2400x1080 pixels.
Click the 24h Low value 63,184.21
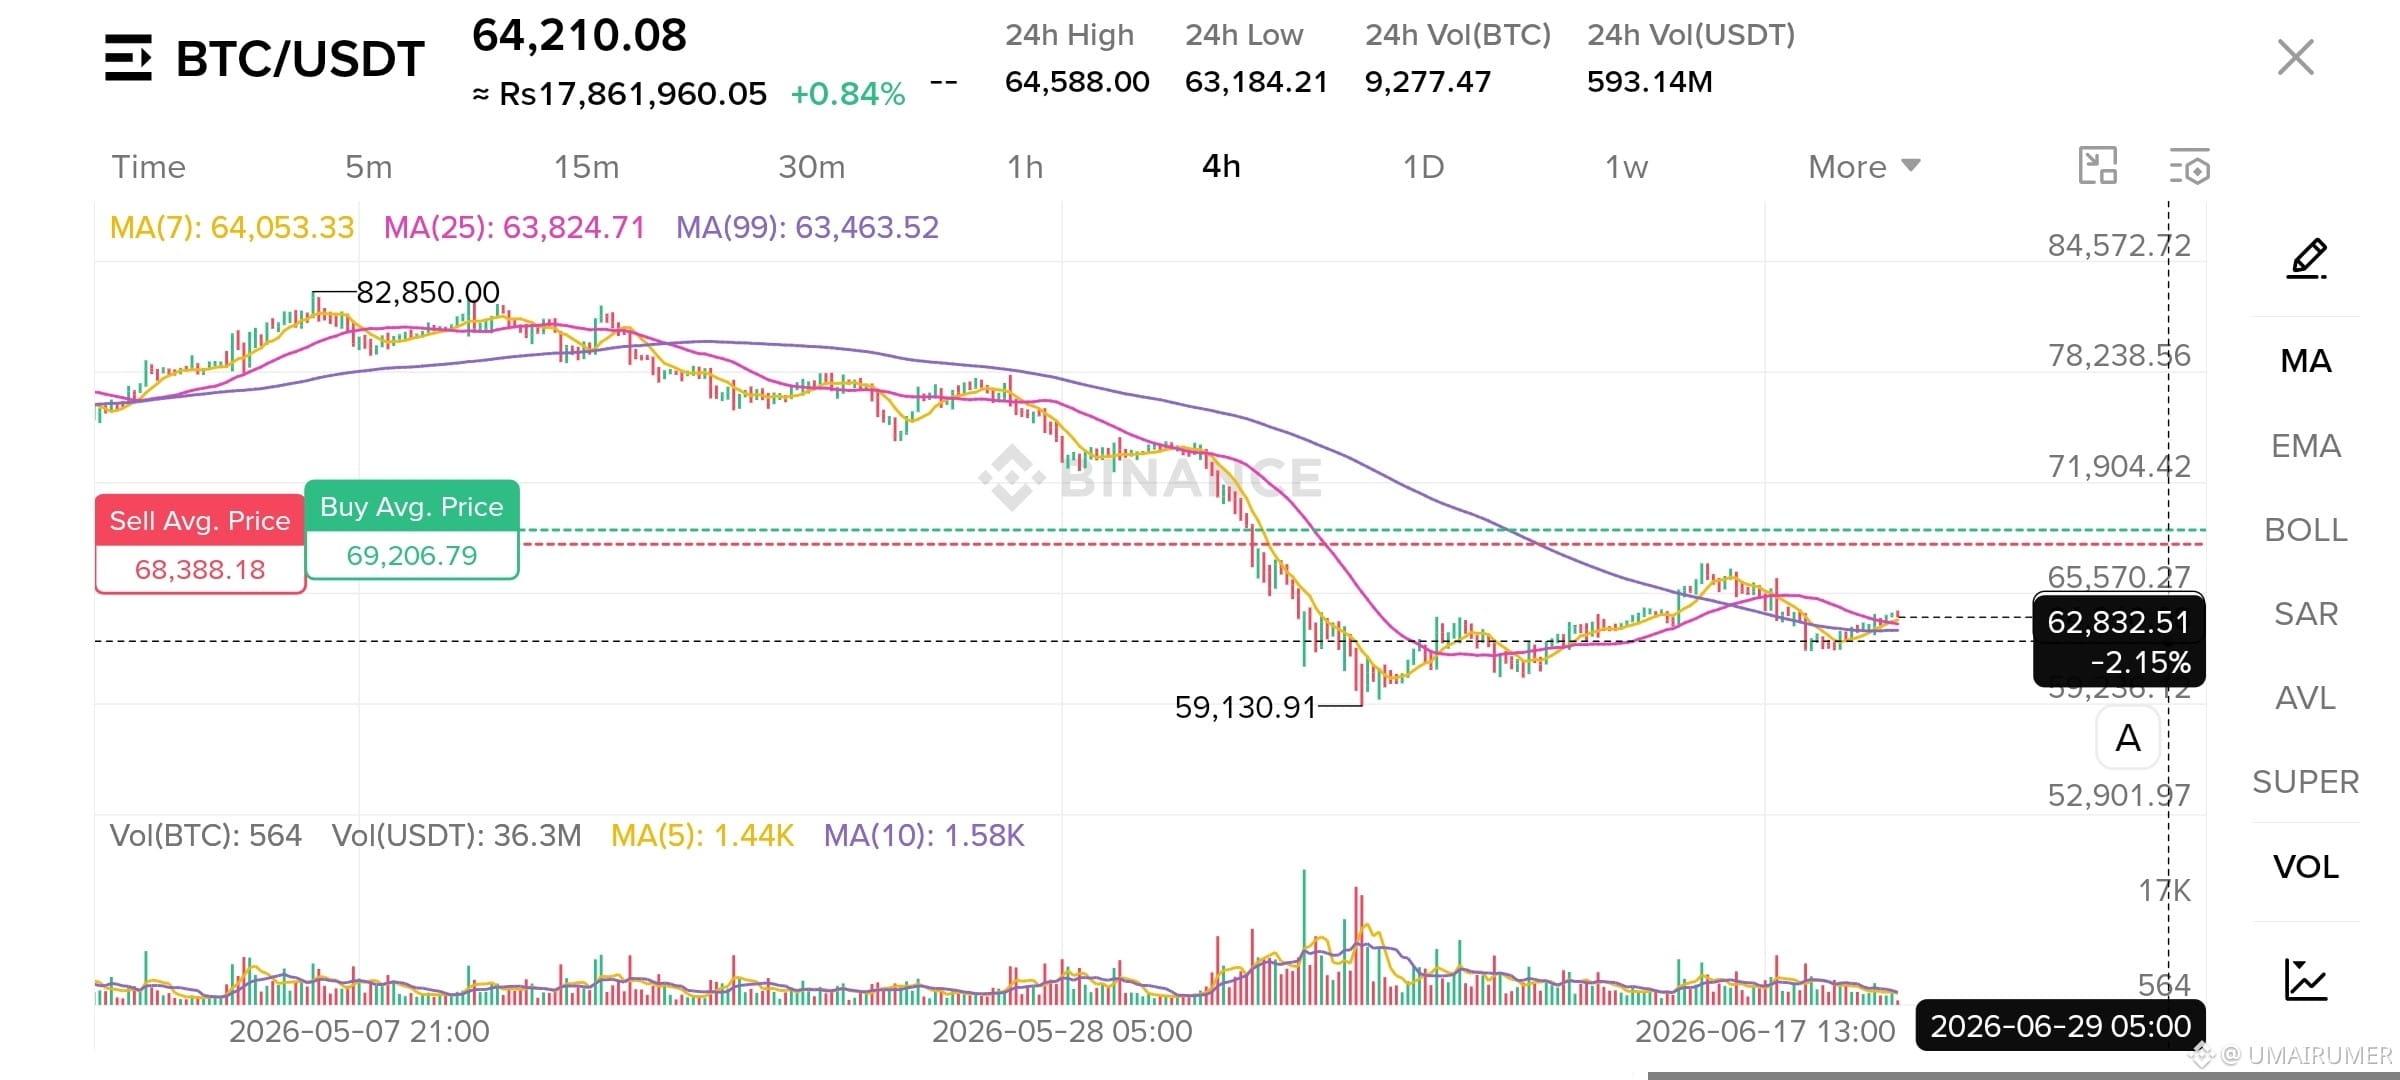point(1256,82)
